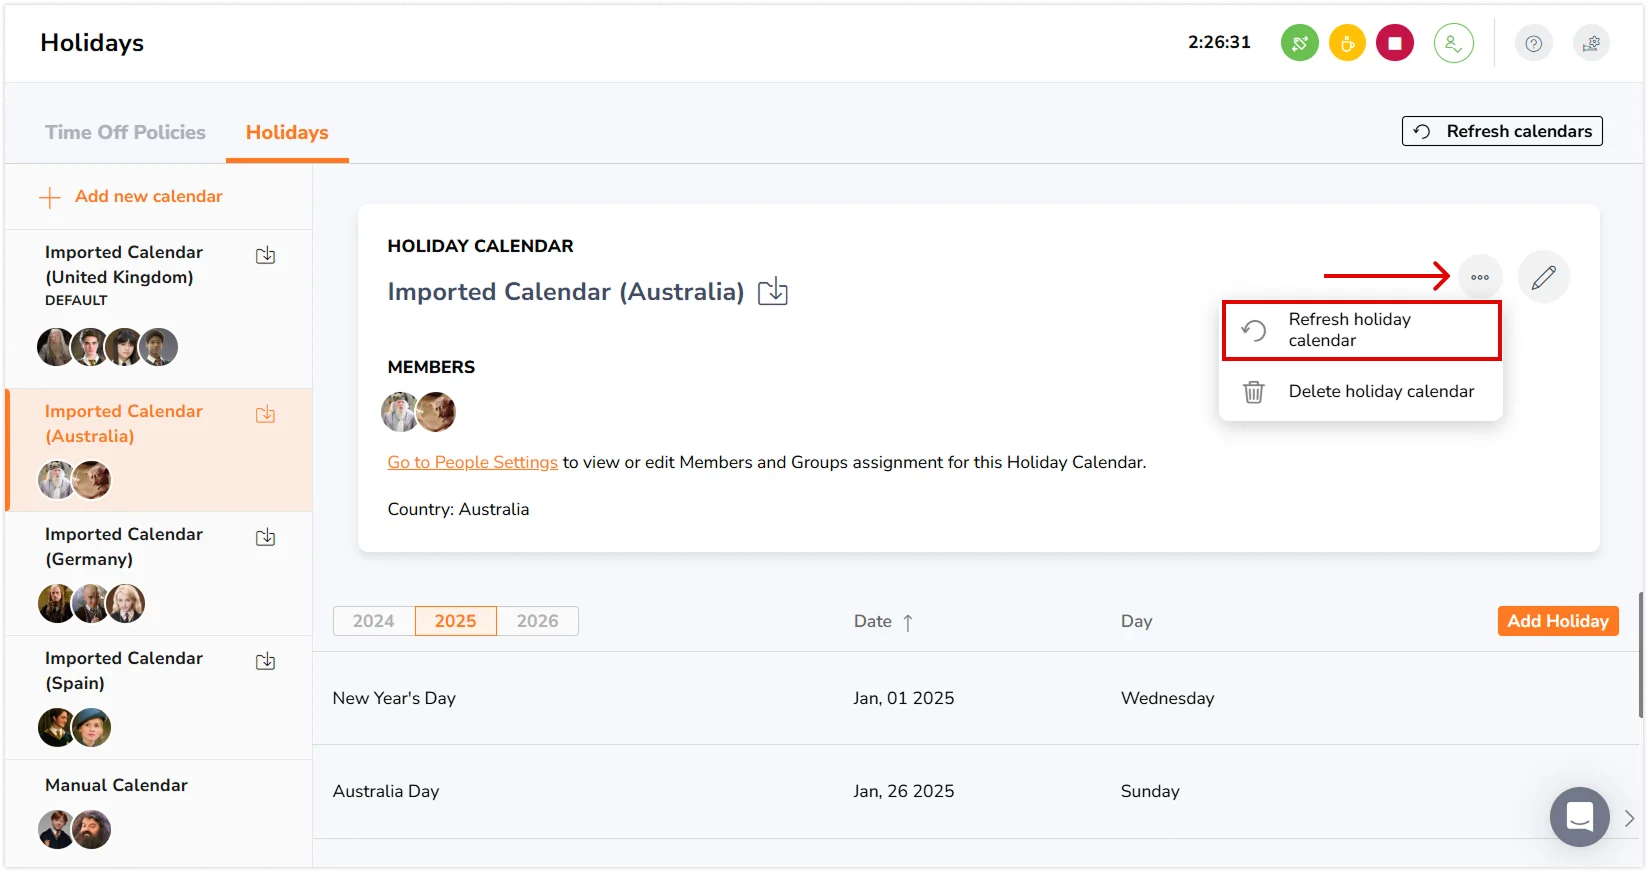Click the refresh arrow icon in dropdown menu
The height and width of the screenshot is (872, 1648).
pyautogui.click(x=1254, y=330)
